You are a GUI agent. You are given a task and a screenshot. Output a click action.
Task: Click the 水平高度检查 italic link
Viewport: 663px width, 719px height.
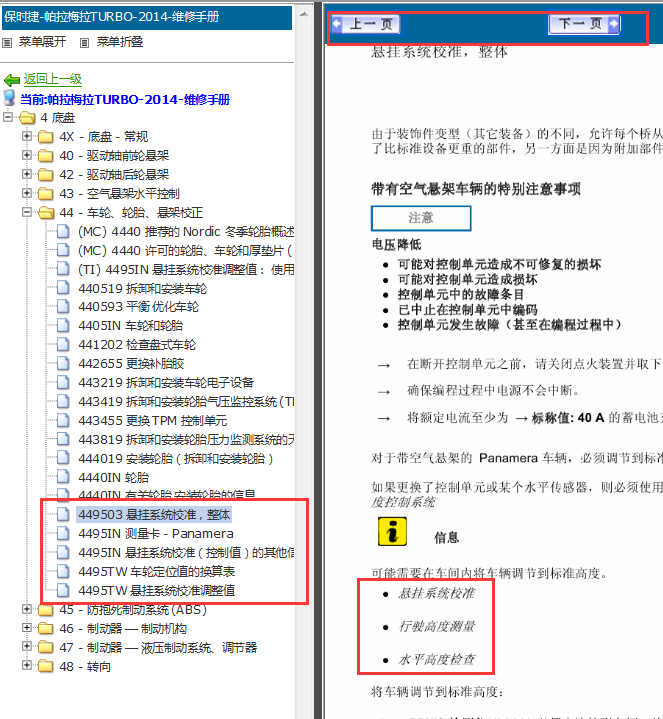pyautogui.click(x=436, y=659)
